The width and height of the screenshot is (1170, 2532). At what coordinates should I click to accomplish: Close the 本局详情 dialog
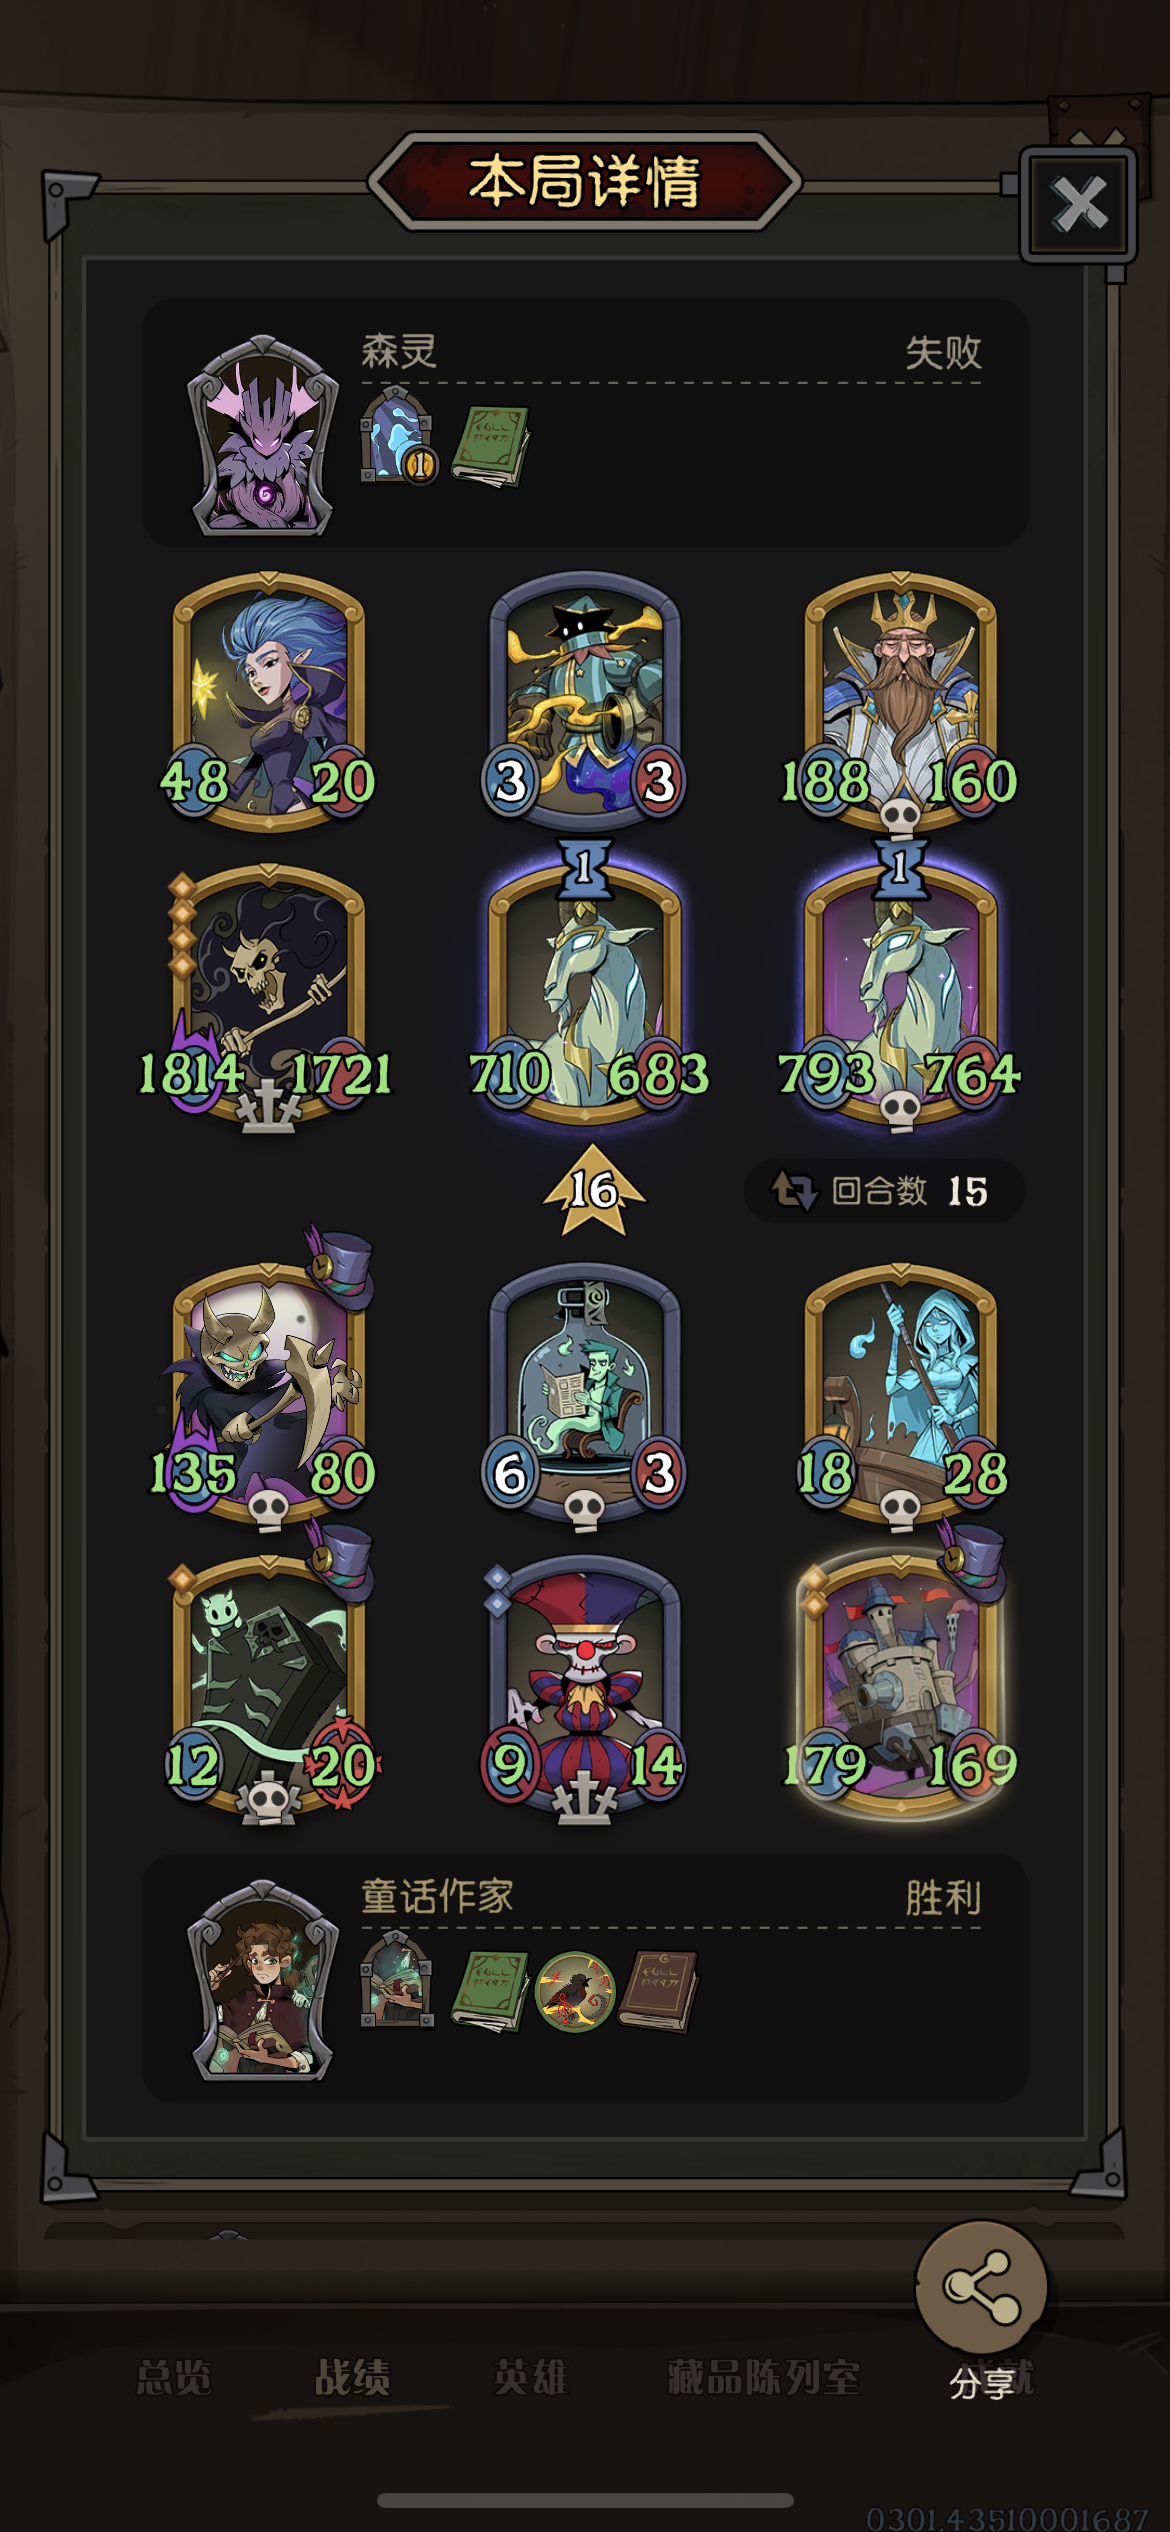pos(1078,205)
